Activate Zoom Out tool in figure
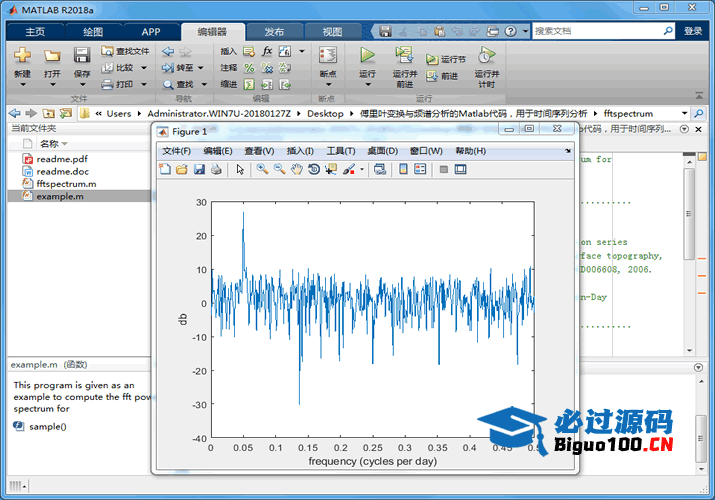This screenshot has width=715, height=500. point(279,169)
